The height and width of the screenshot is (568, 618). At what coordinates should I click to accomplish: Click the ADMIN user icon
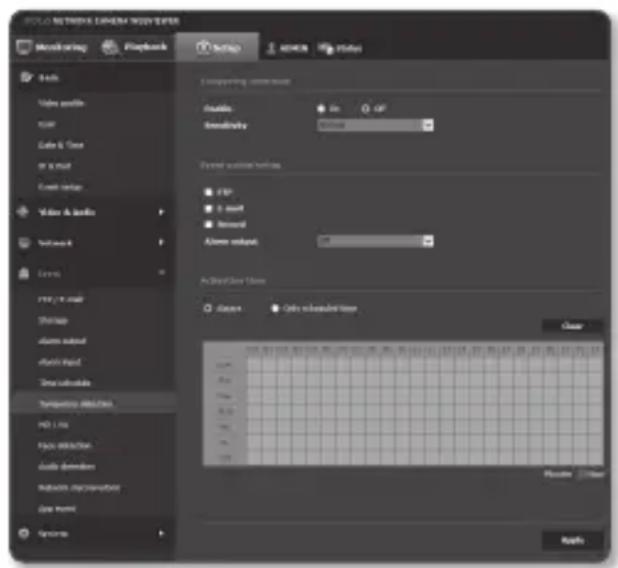[271, 48]
